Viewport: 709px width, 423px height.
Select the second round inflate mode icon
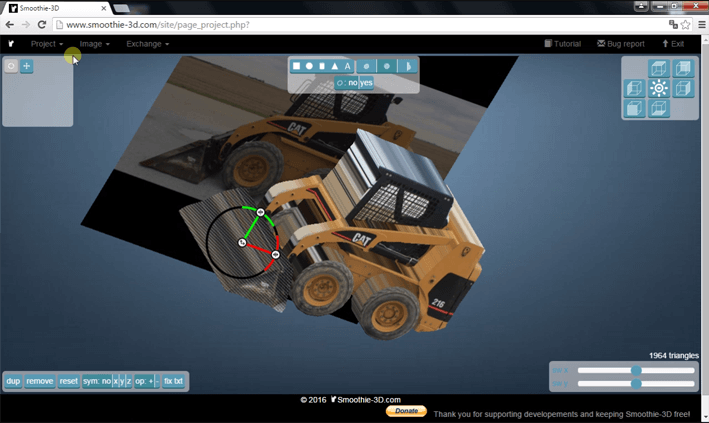pos(387,66)
